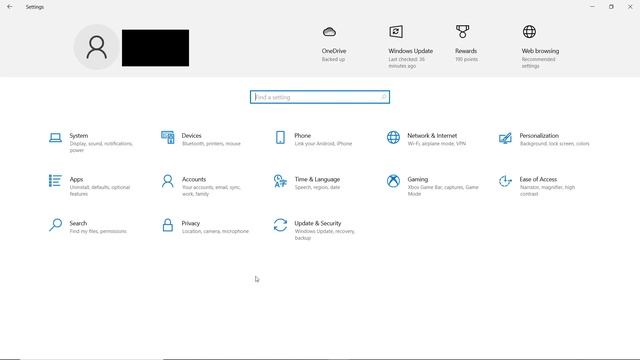Focus the Find a setting field

(320, 97)
